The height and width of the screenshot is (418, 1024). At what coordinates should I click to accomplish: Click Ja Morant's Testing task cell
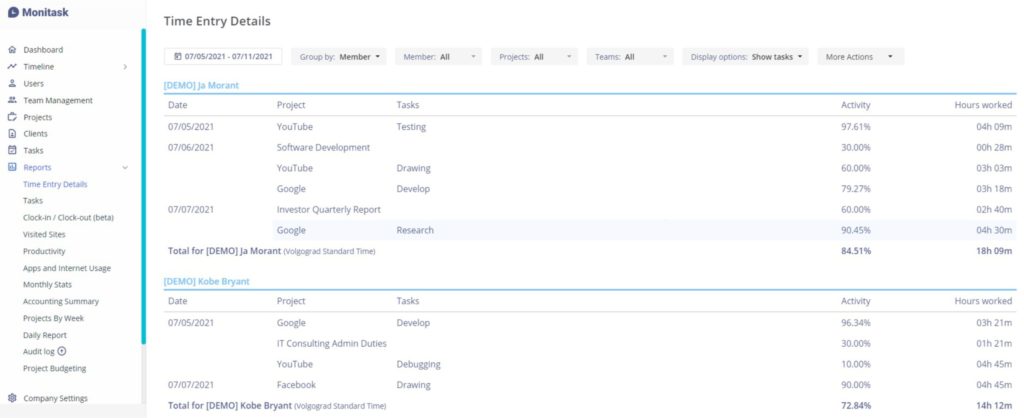tap(411, 127)
